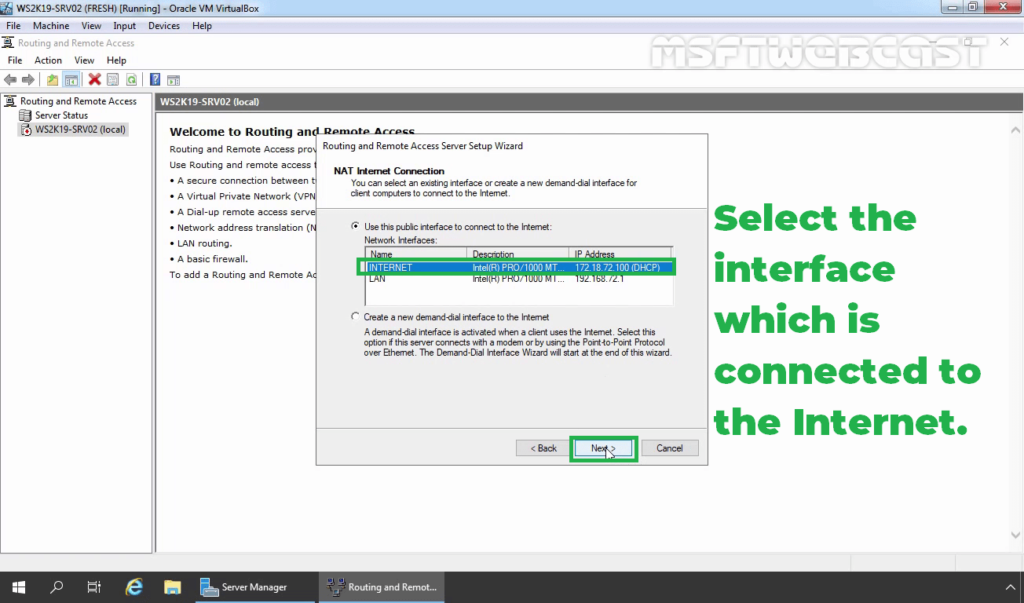Click content pane scrollbar down arrow
Image resolution: width=1024 pixels, height=603 pixels.
pos(1016,535)
